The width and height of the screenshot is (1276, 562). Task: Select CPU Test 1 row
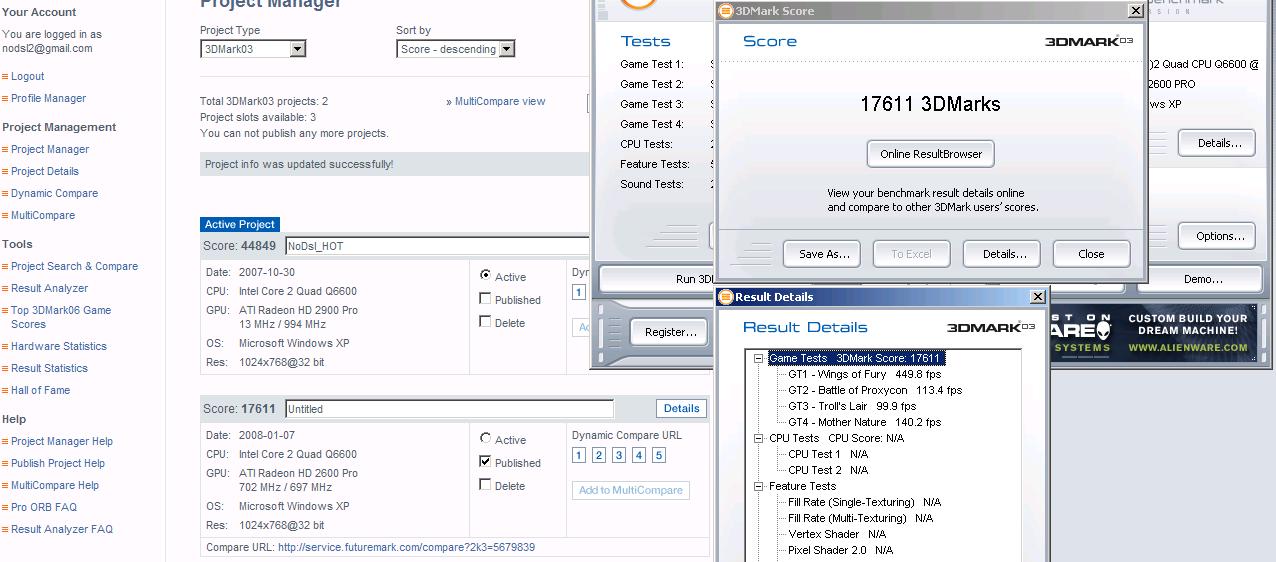coord(828,454)
